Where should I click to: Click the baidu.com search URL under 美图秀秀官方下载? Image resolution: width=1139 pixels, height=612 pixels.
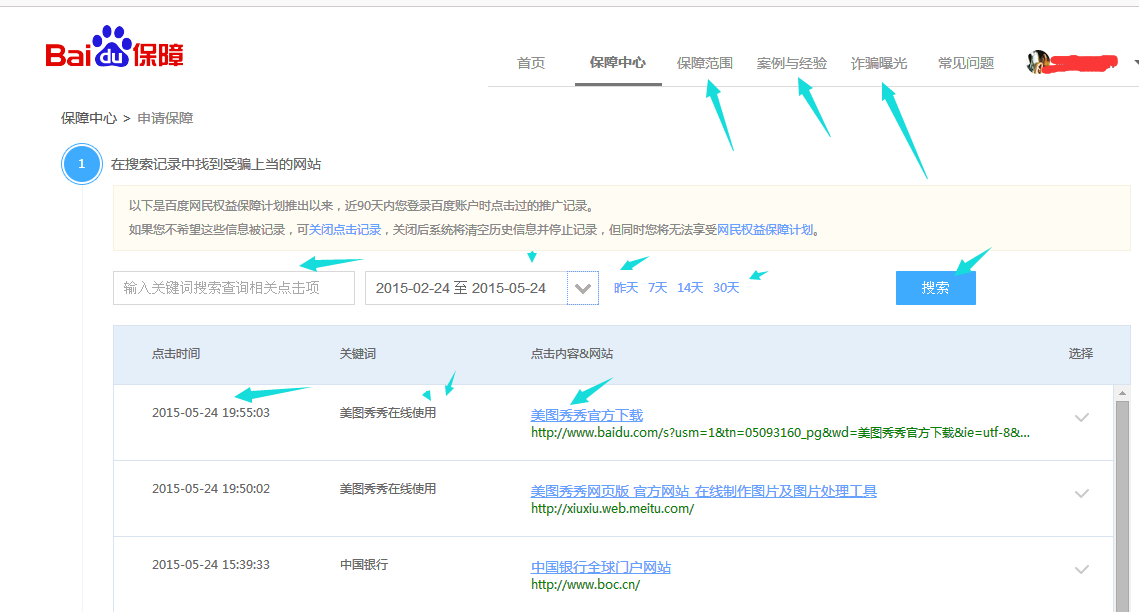click(x=780, y=433)
